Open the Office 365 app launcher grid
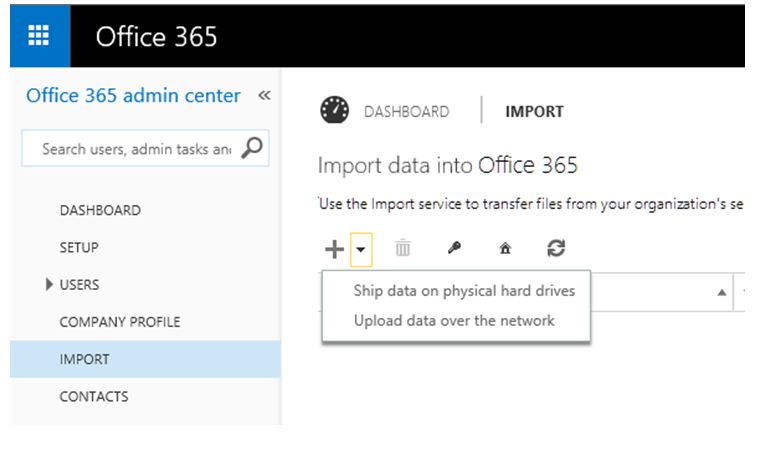Screen dimensions: 773x450 click(x=39, y=35)
